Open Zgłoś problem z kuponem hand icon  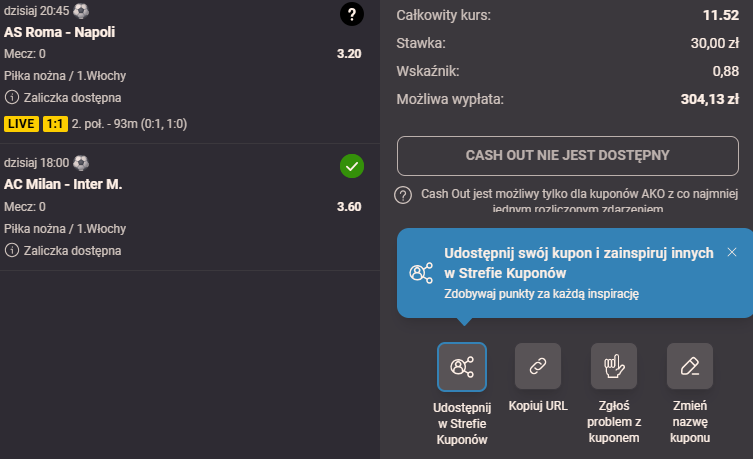(614, 366)
